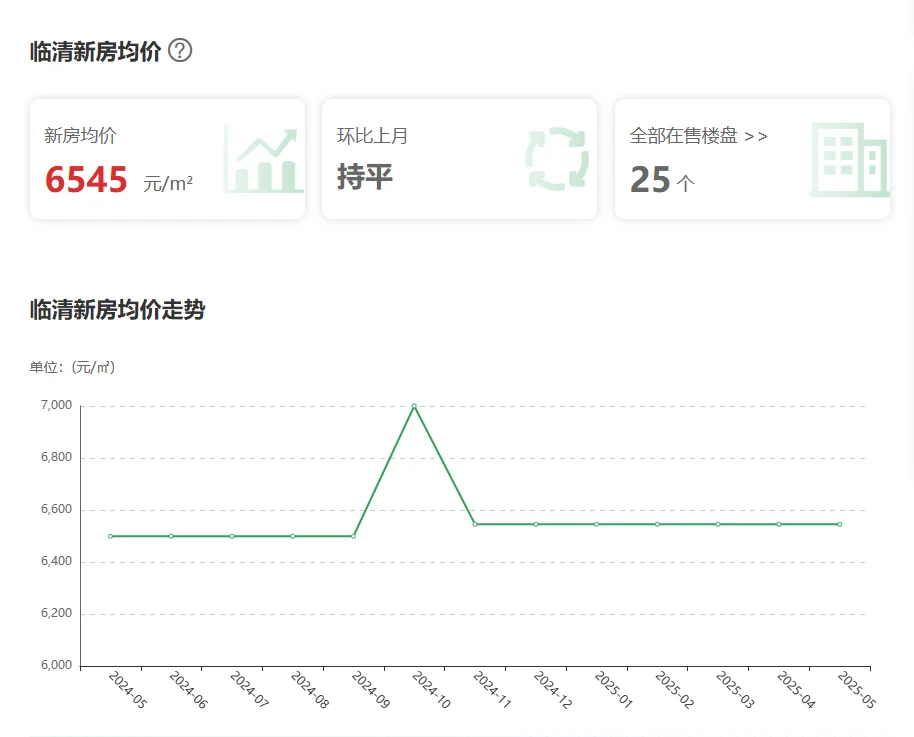Click the 6,000 y-axis label

pos(56,666)
